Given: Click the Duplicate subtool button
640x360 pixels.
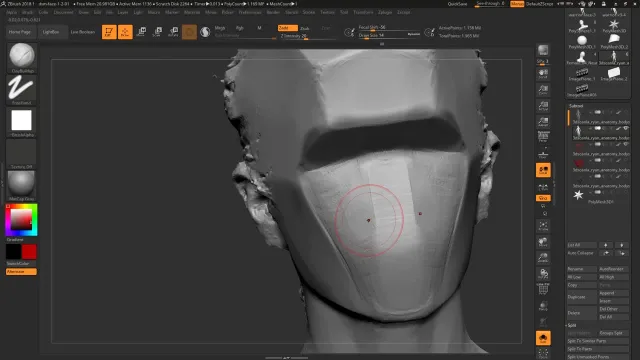Looking at the screenshot, I should click(x=581, y=297).
